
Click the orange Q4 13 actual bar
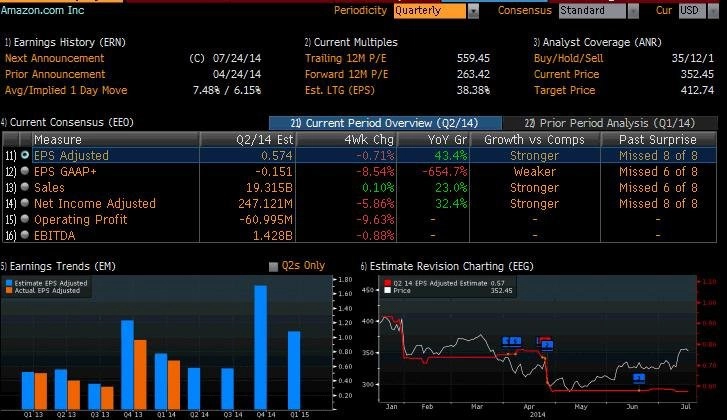(140, 375)
